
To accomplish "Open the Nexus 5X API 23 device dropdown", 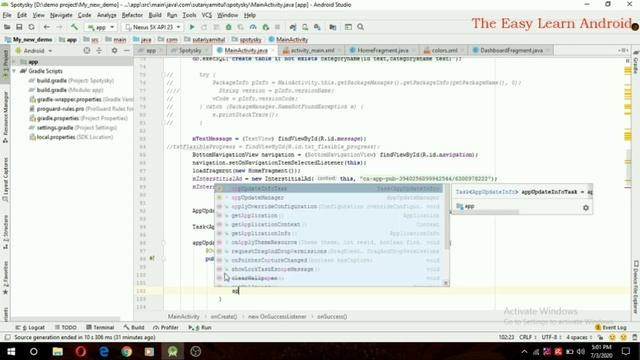I will coord(153,27).
